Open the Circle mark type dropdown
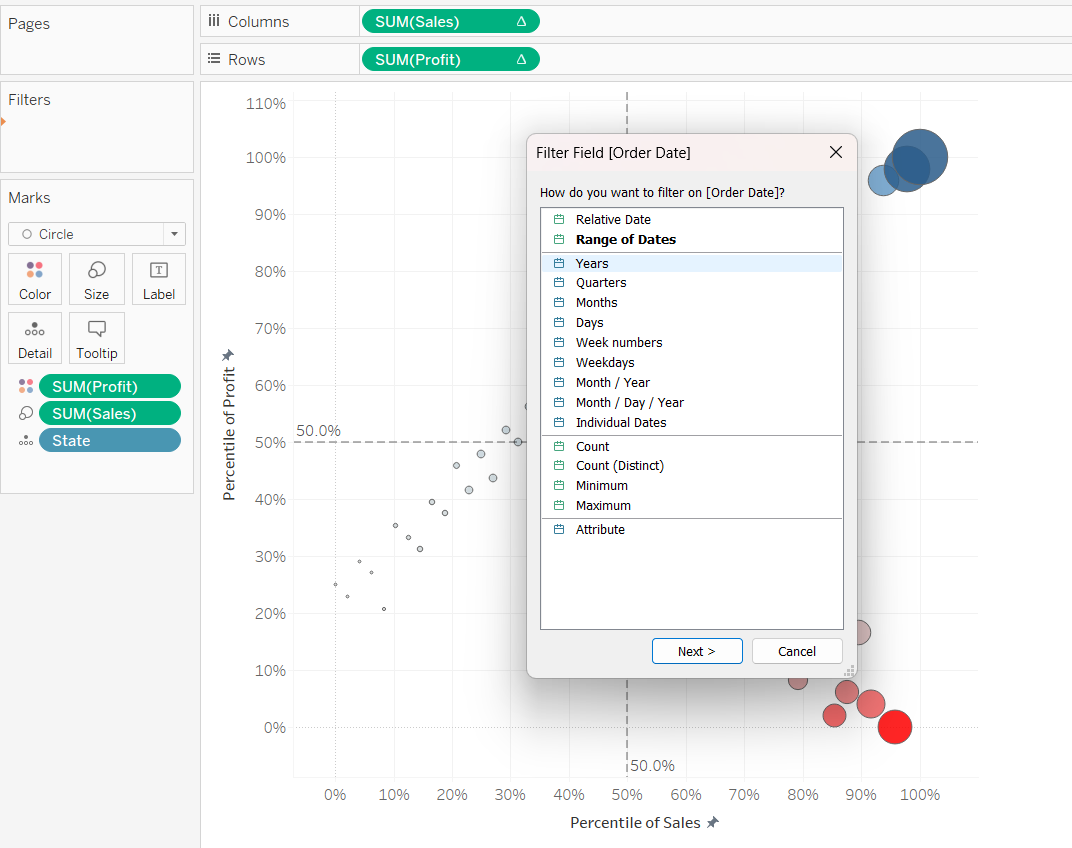Image resolution: width=1072 pixels, height=848 pixels. point(175,234)
